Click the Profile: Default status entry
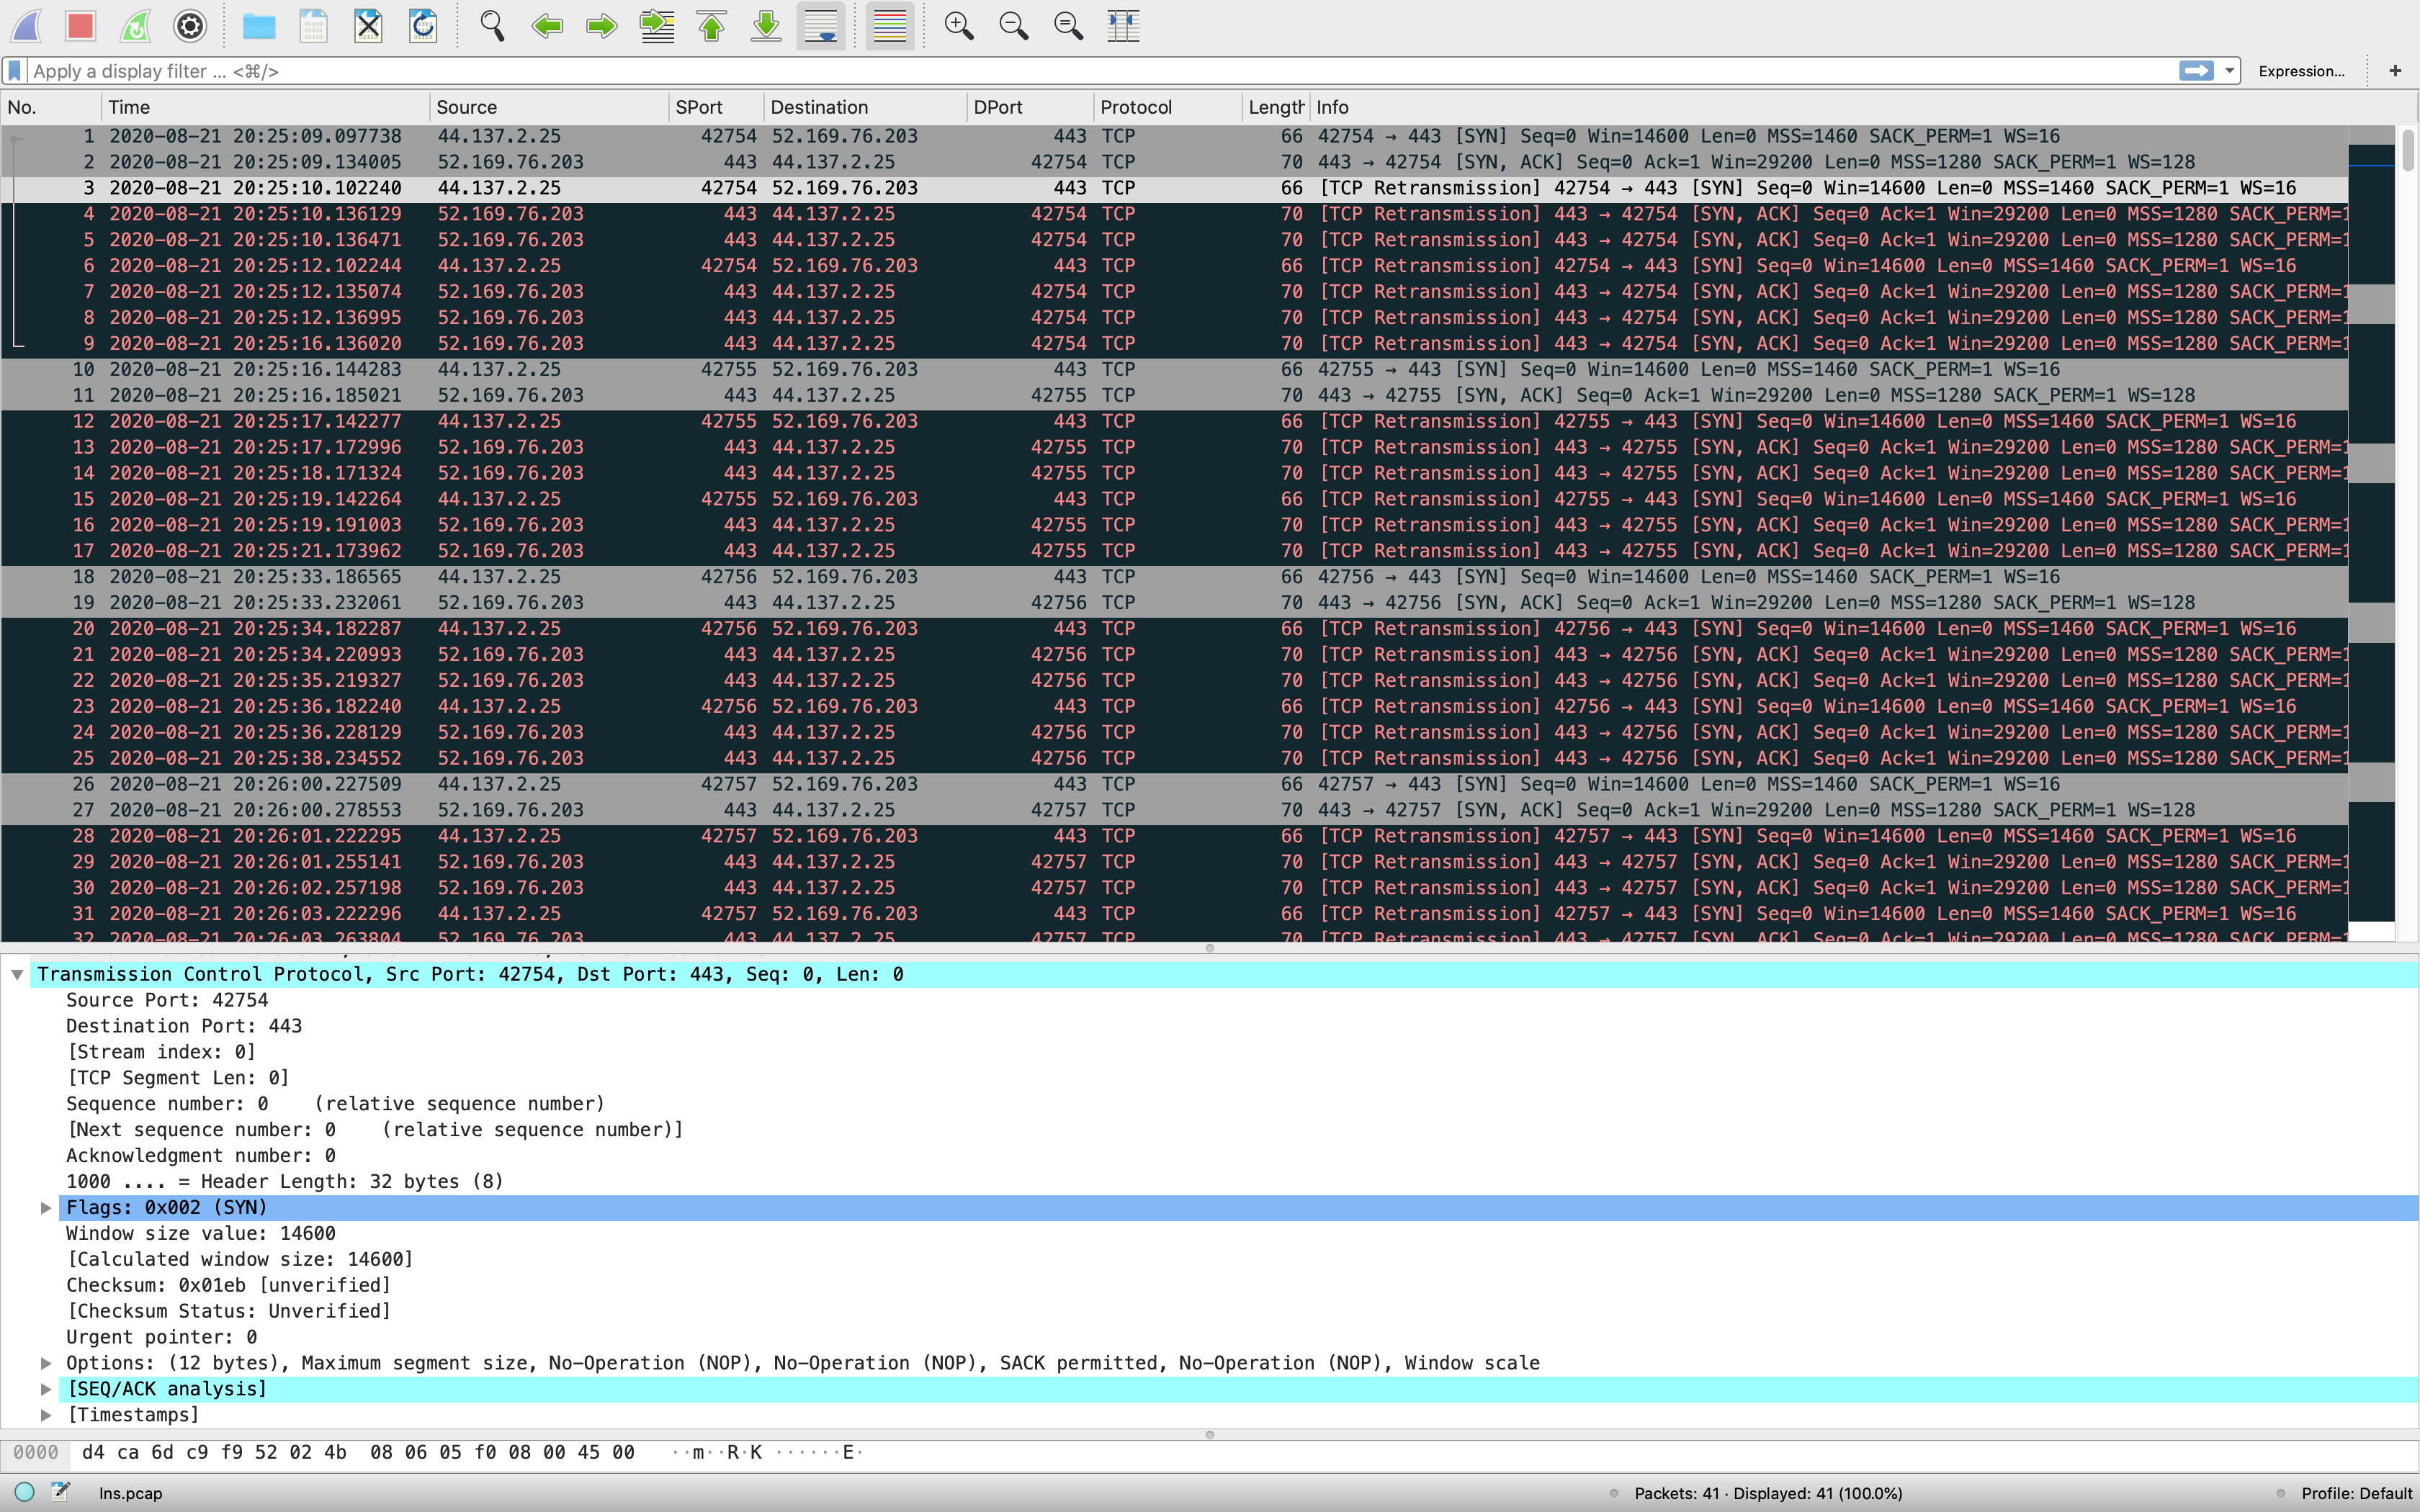Viewport: 2420px width, 1512px height. (2357, 1493)
